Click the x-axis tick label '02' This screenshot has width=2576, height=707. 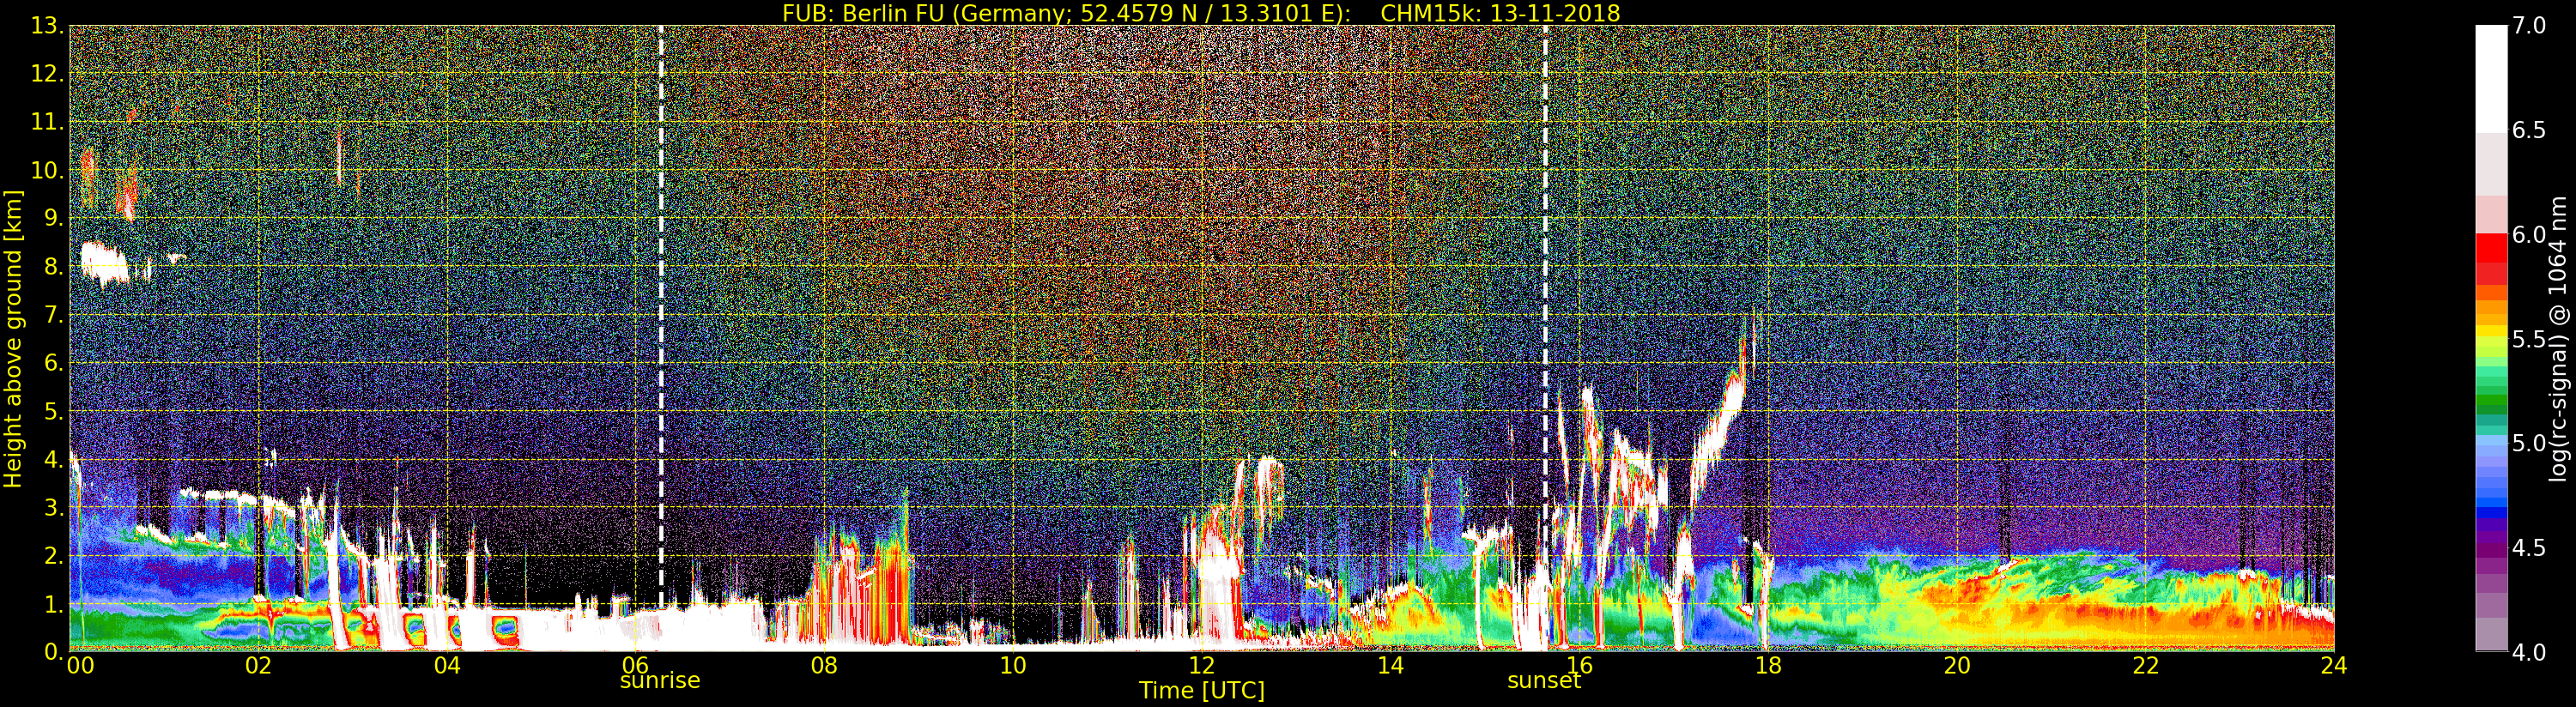(x=258, y=666)
